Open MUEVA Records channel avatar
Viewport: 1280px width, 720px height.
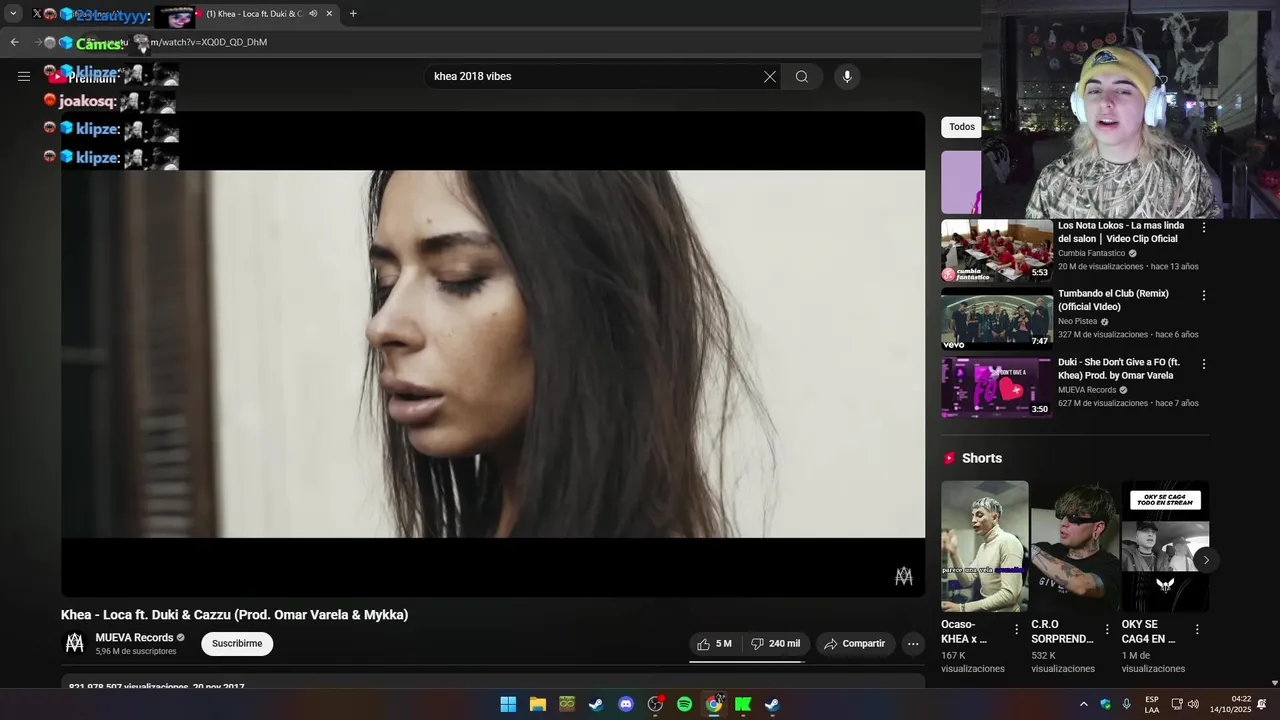pos(75,644)
